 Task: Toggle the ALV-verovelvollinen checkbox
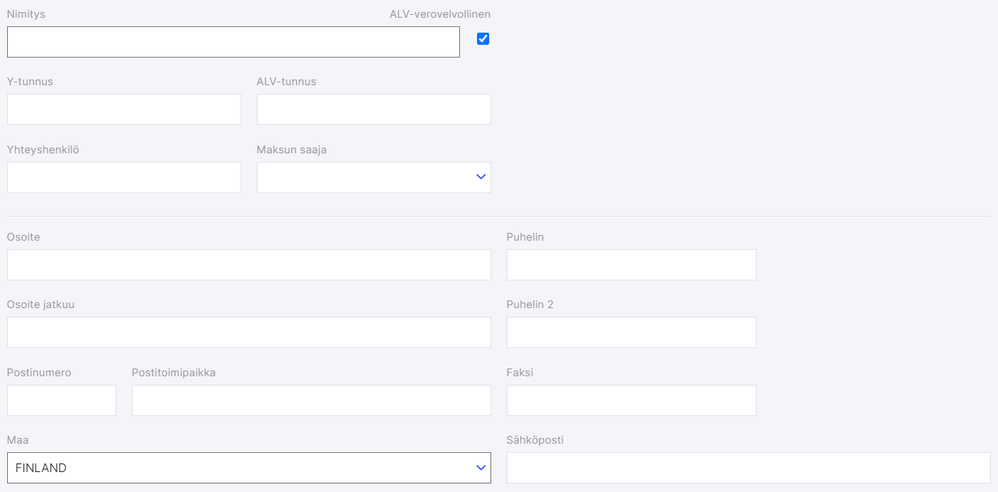coord(483,39)
